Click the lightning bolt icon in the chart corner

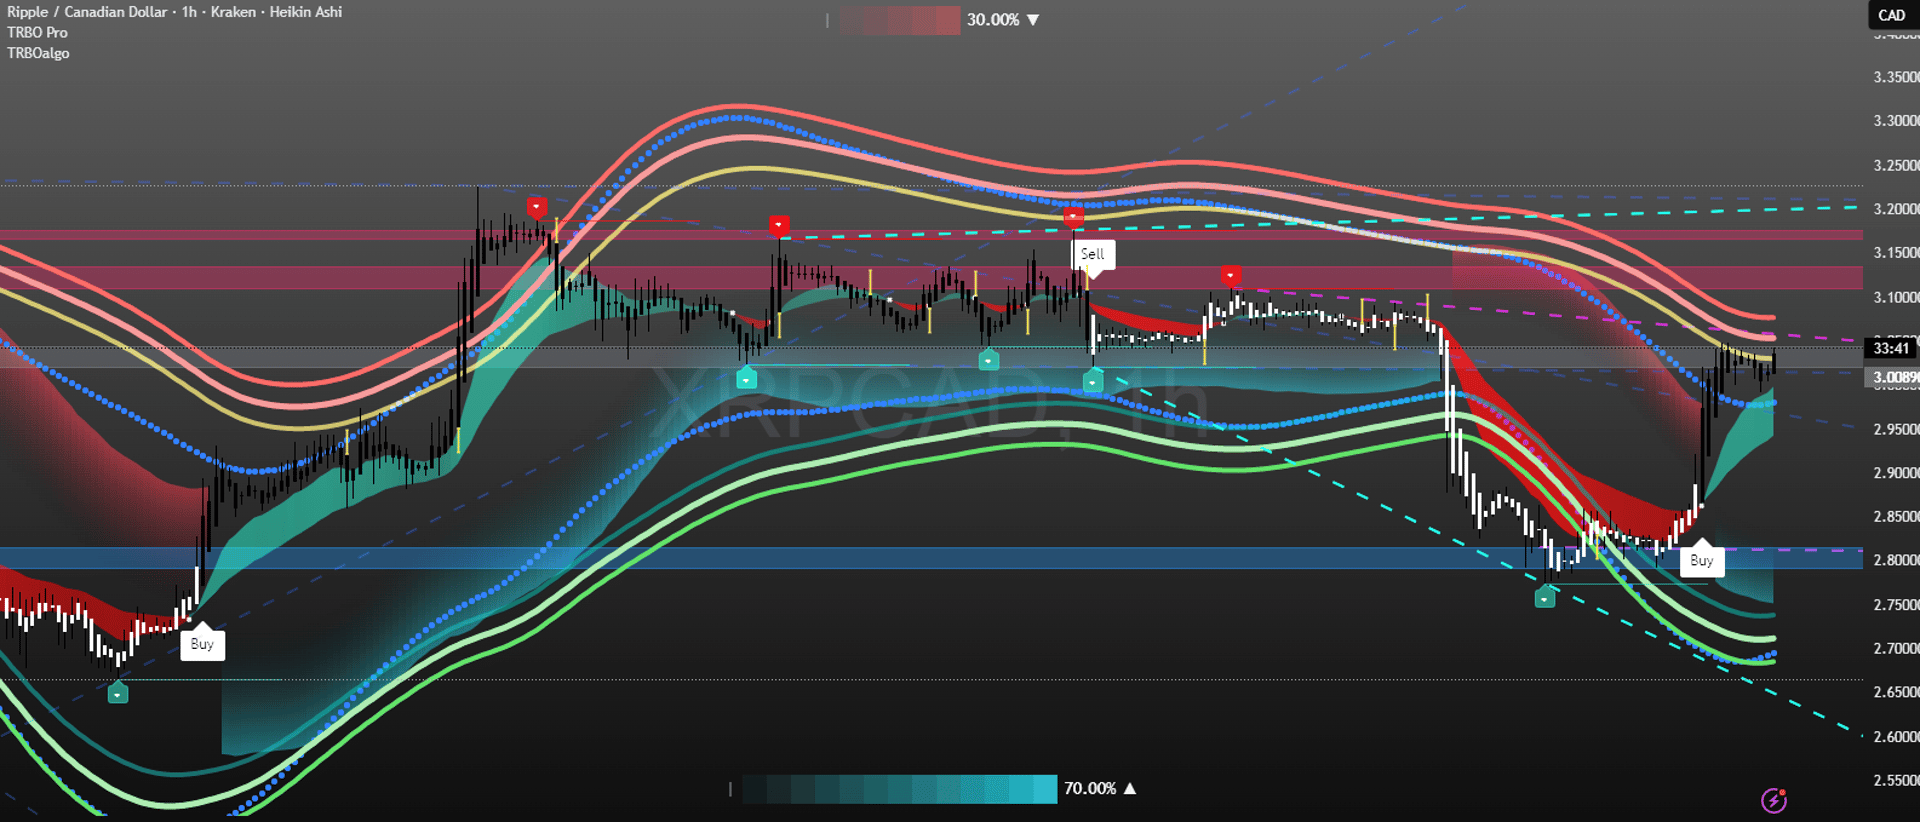(x=1774, y=800)
